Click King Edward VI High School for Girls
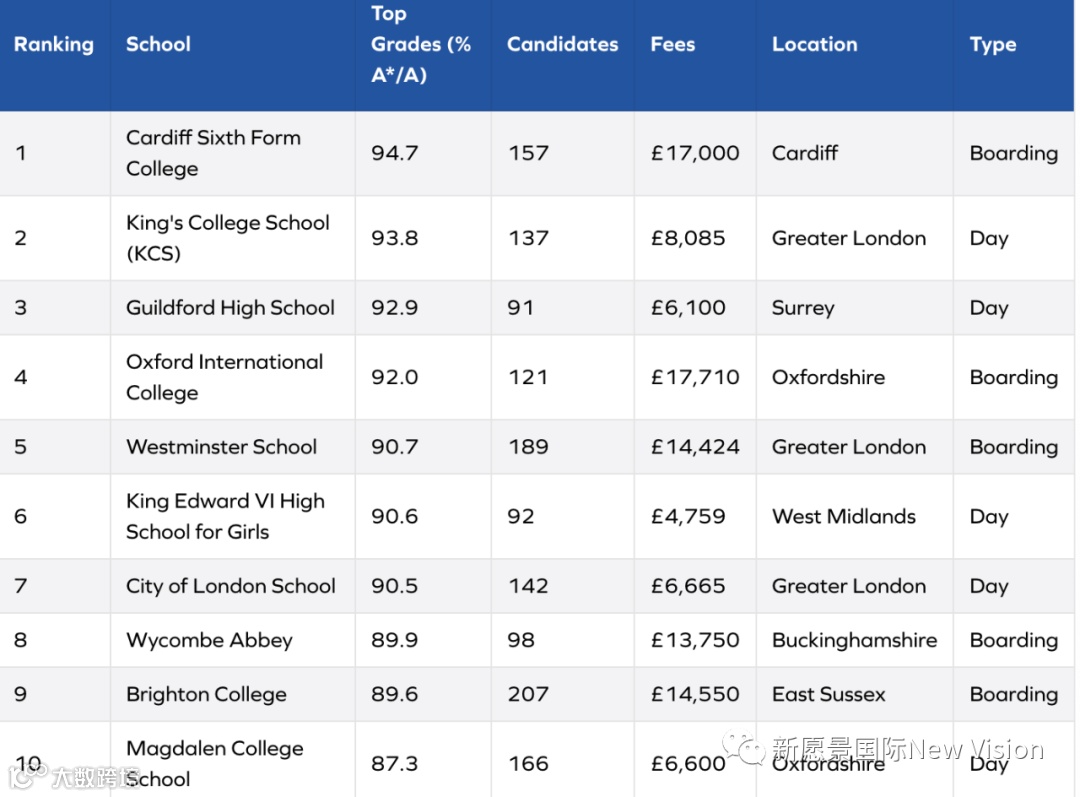 pyautogui.click(x=225, y=516)
